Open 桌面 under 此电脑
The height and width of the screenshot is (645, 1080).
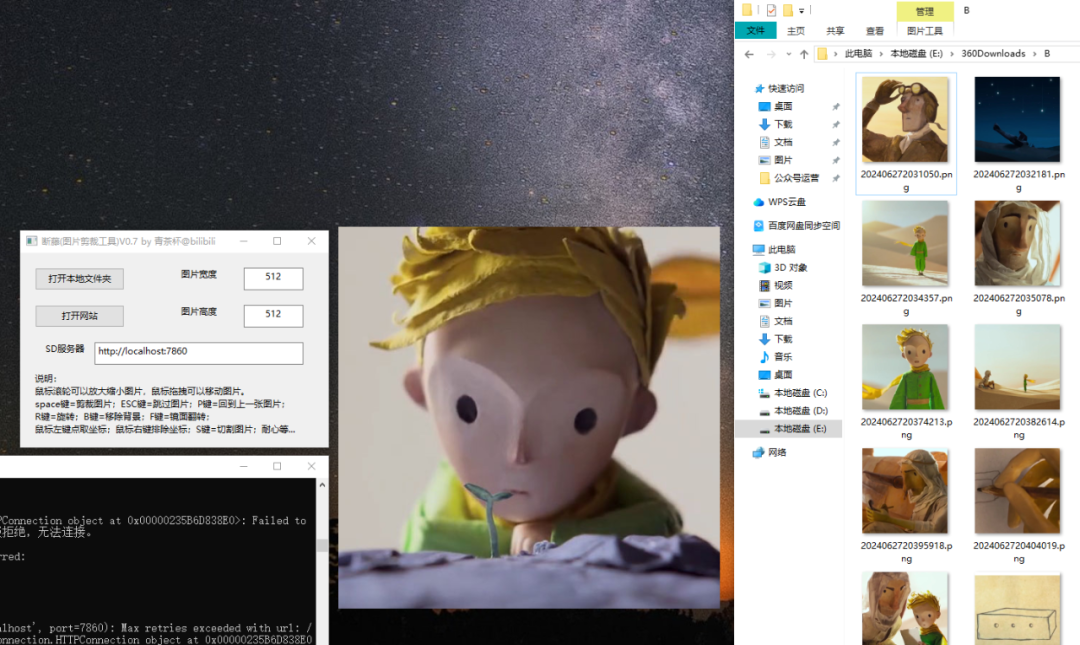click(783, 376)
